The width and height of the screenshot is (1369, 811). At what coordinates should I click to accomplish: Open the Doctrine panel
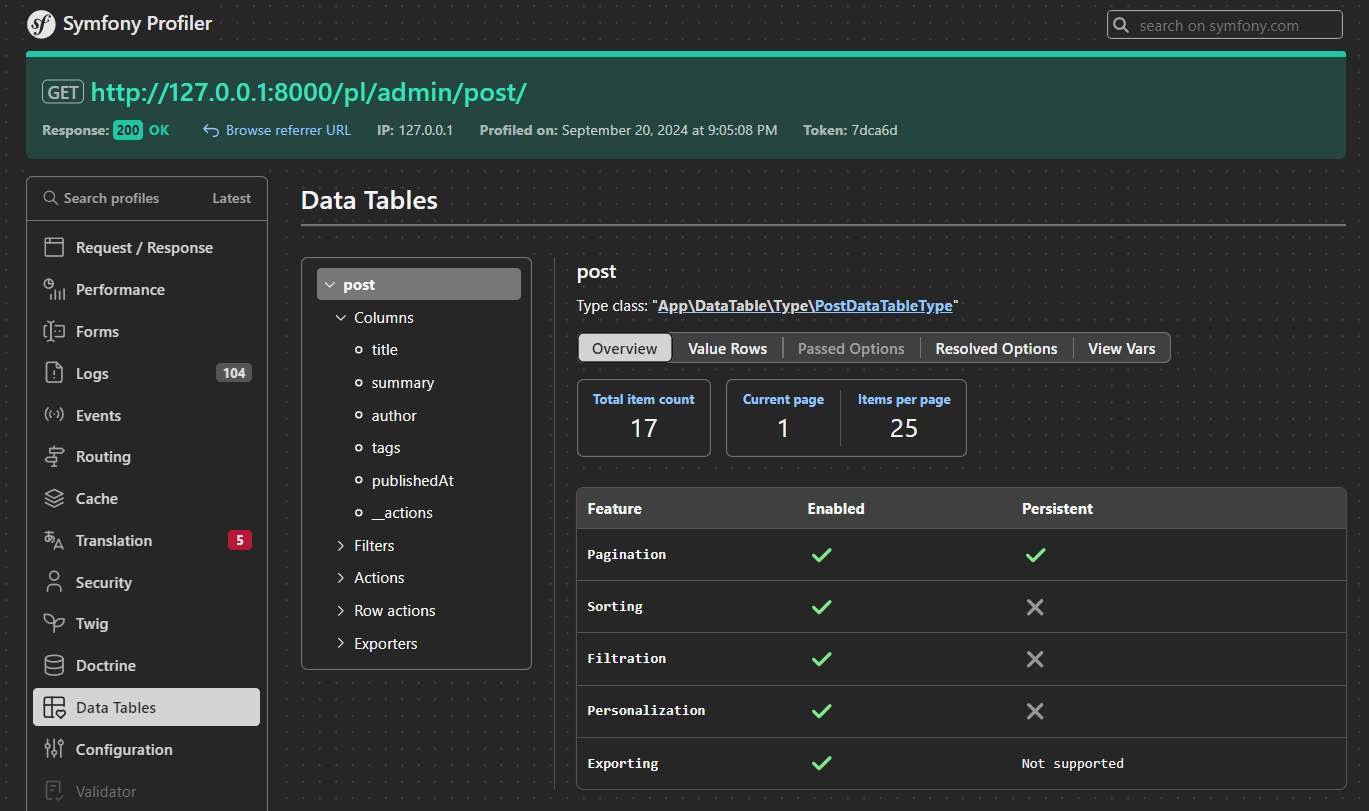pyautogui.click(x=146, y=665)
